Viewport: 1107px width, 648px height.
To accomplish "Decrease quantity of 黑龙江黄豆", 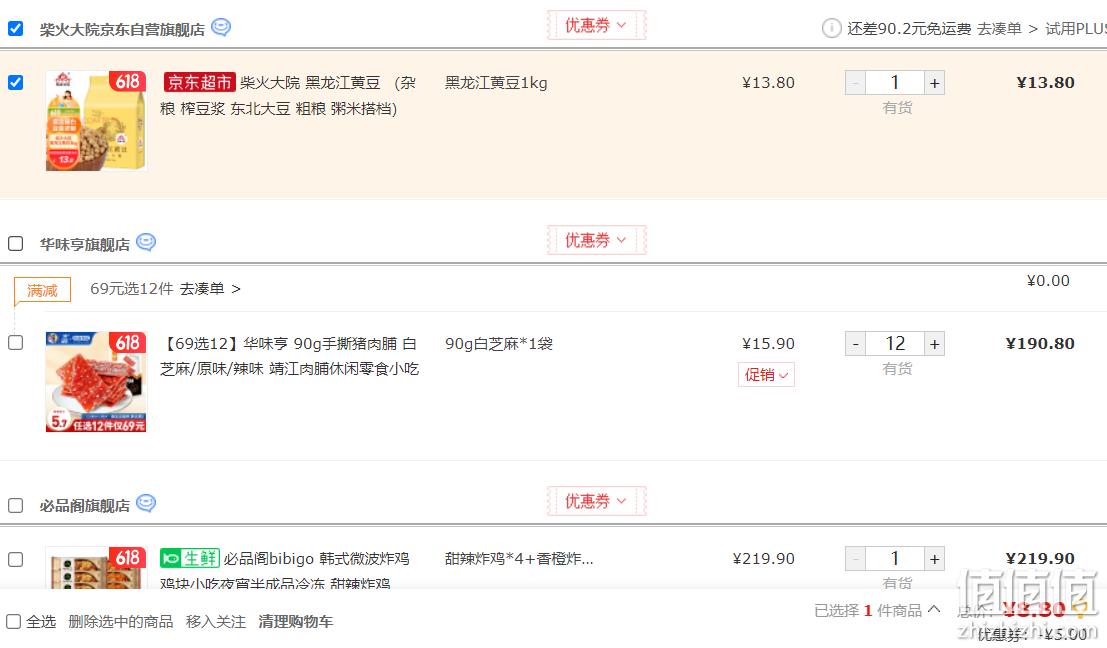I will coord(855,83).
